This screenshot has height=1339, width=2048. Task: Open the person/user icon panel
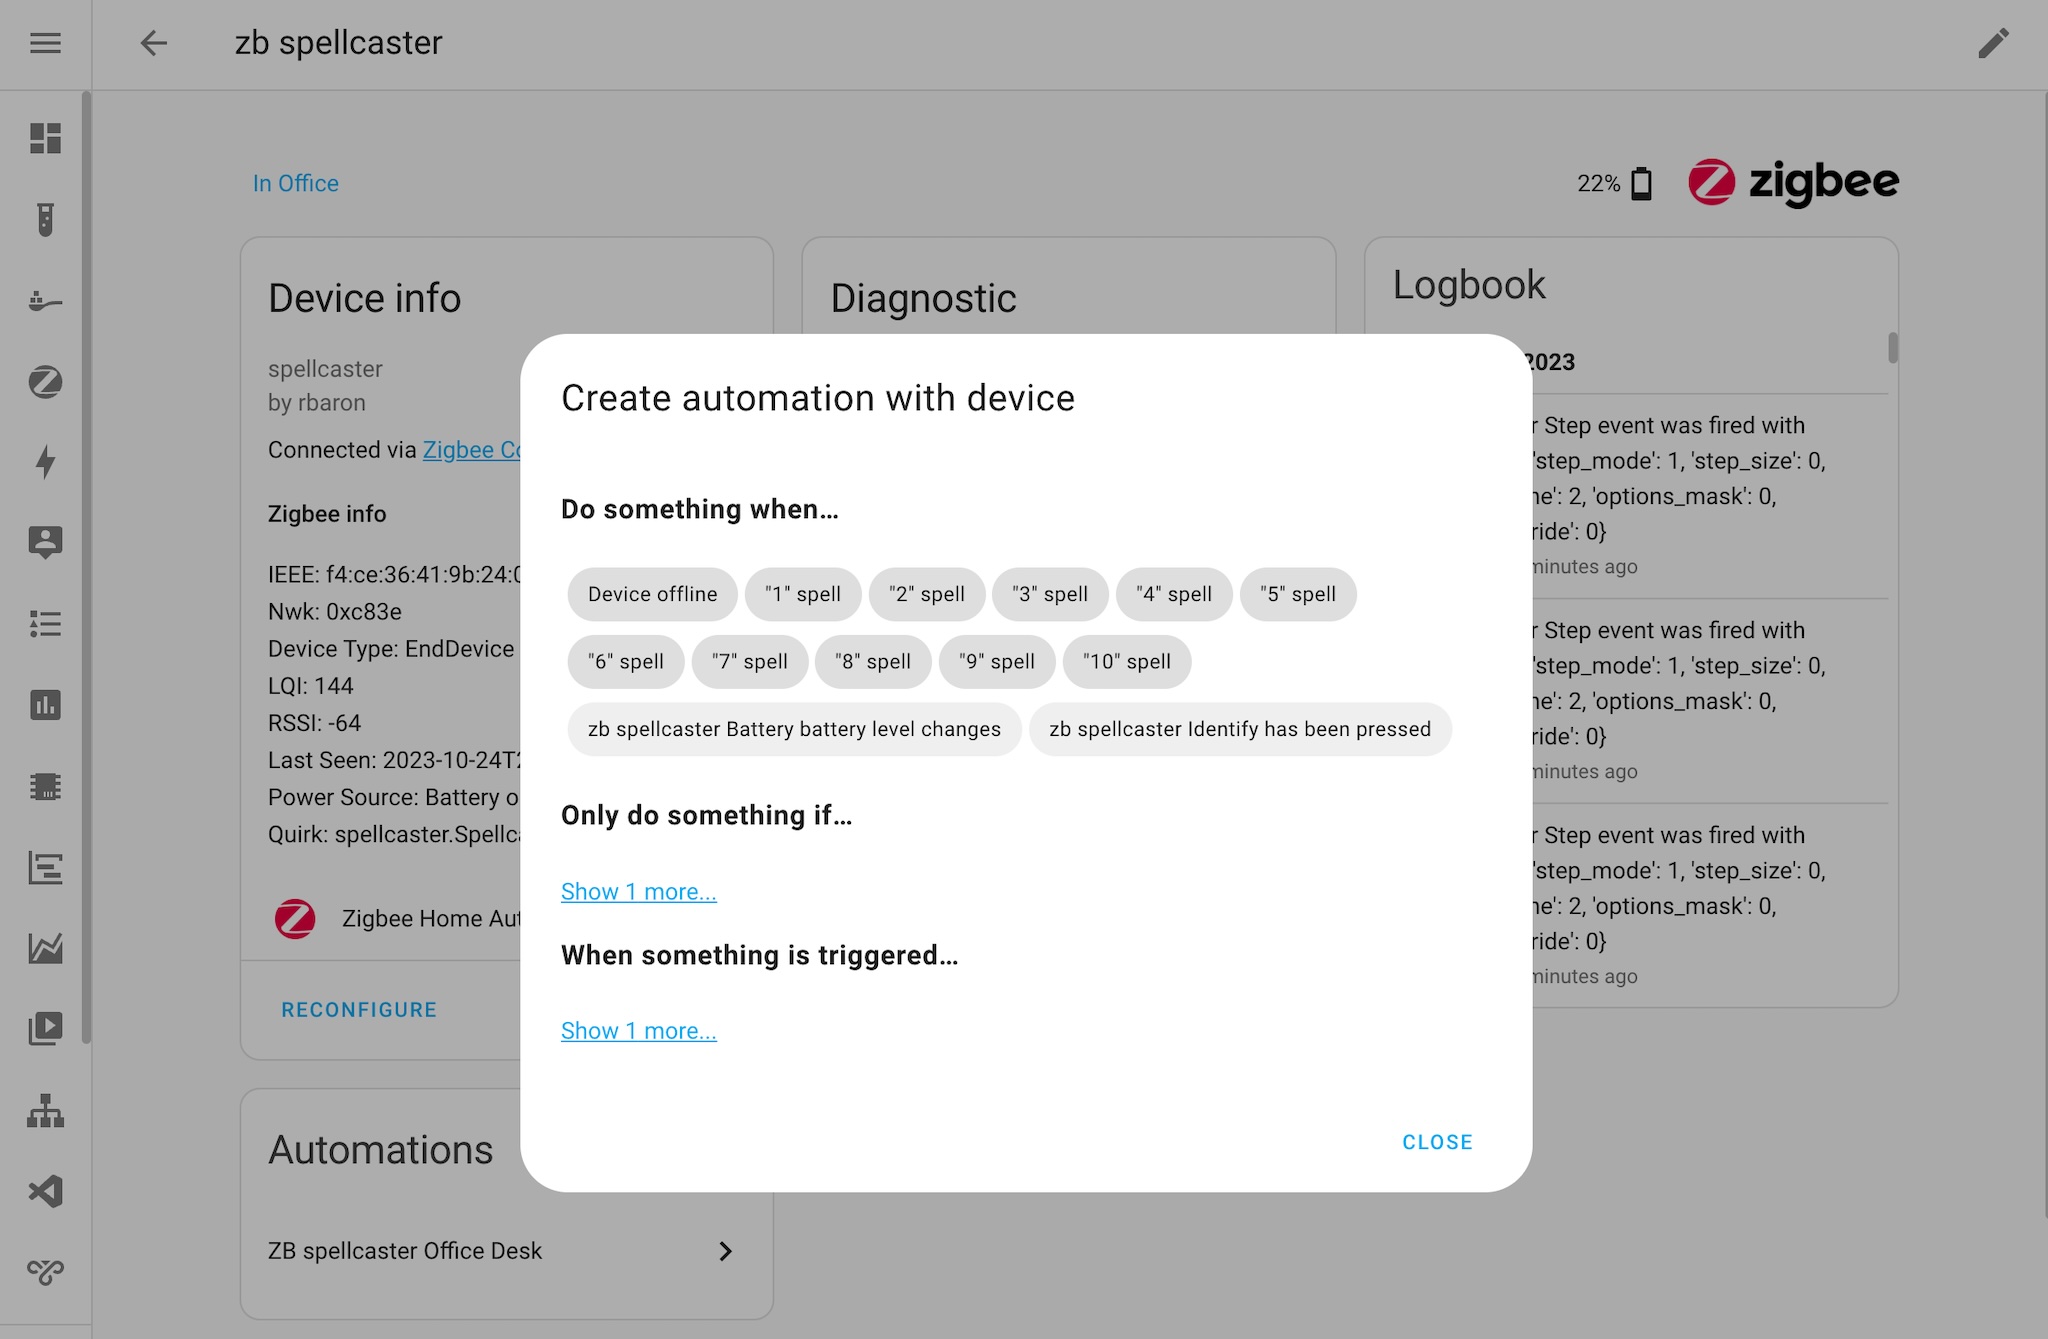click(45, 542)
